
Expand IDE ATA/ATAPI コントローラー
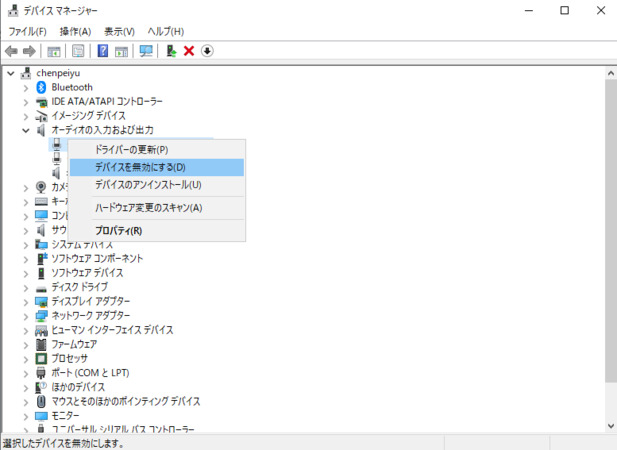click(x=26, y=102)
